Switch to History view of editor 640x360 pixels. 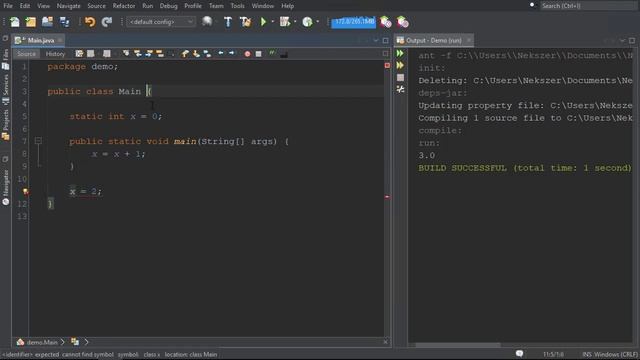click(x=55, y=54)
